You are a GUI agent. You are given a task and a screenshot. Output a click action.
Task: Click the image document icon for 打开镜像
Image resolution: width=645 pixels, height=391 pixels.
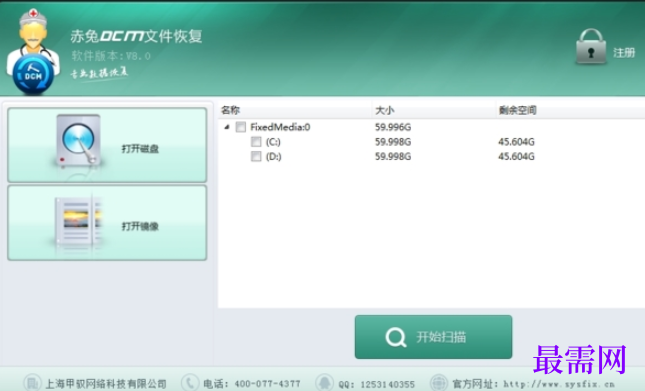(x=78, y=221)
